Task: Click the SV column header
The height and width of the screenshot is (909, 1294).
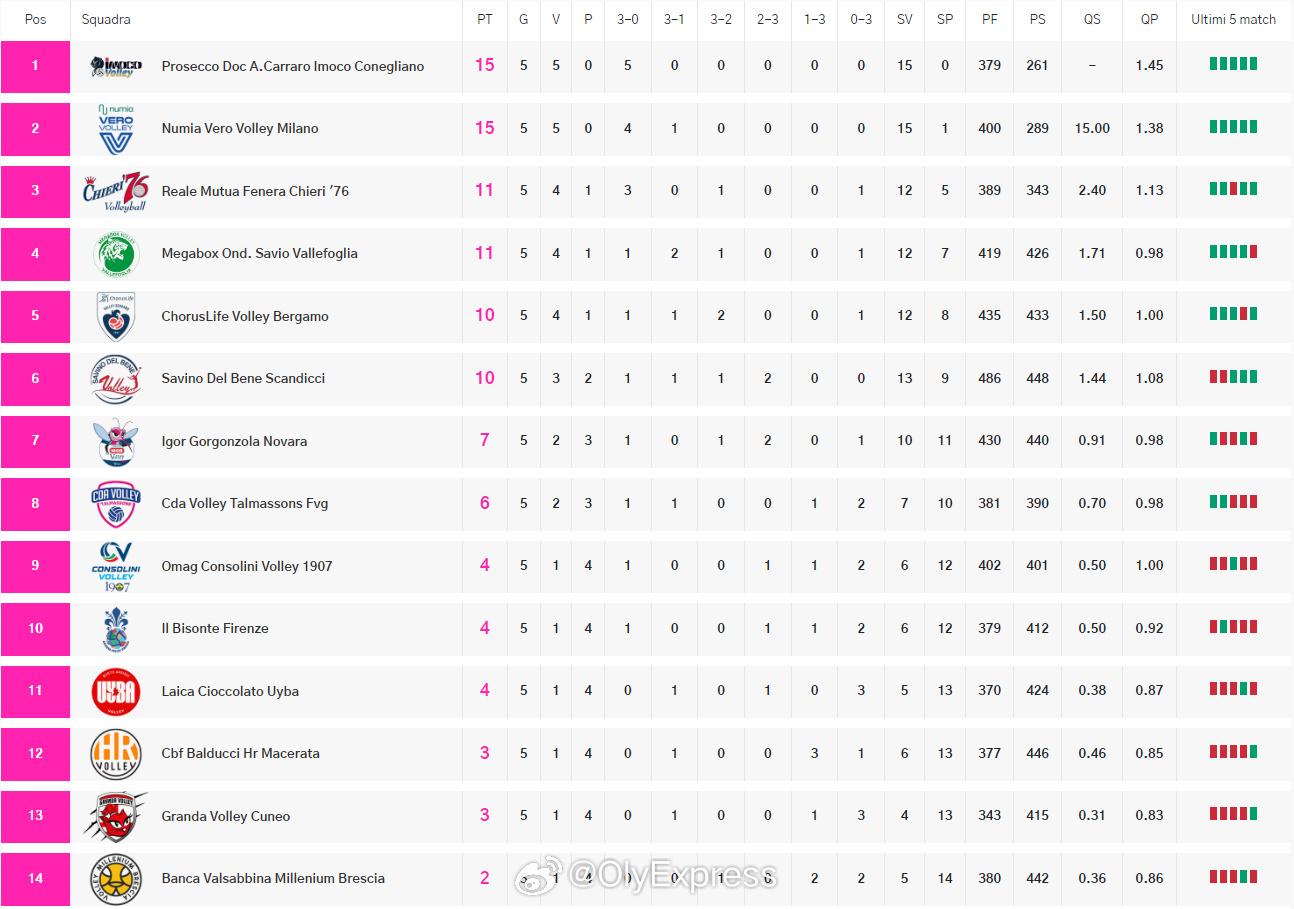Action: [905, 20]
